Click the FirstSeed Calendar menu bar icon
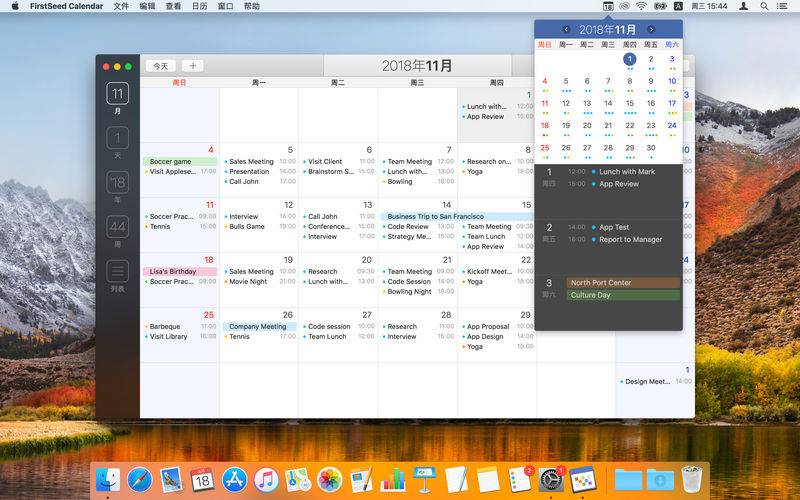 (x=609, y=6)
